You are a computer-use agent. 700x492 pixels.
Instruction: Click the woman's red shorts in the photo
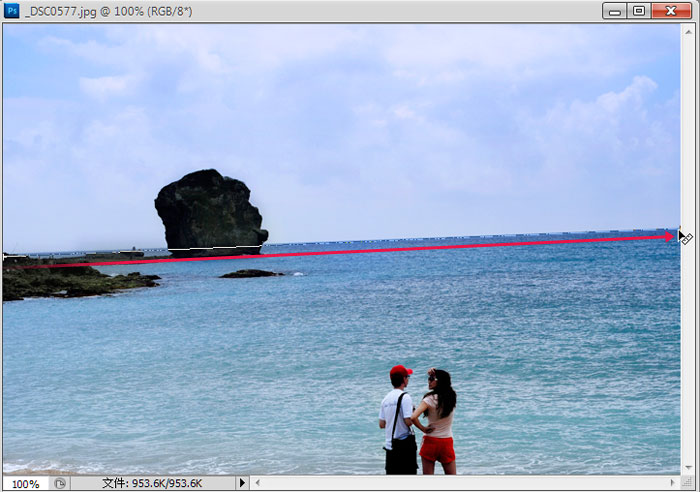tap(437, 450)
